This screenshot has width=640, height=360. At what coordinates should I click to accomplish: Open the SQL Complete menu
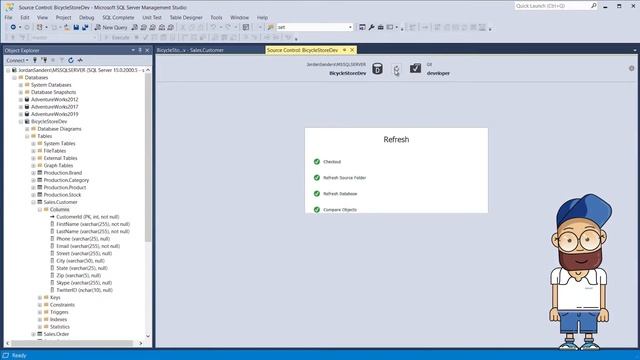tap(118, 18)
